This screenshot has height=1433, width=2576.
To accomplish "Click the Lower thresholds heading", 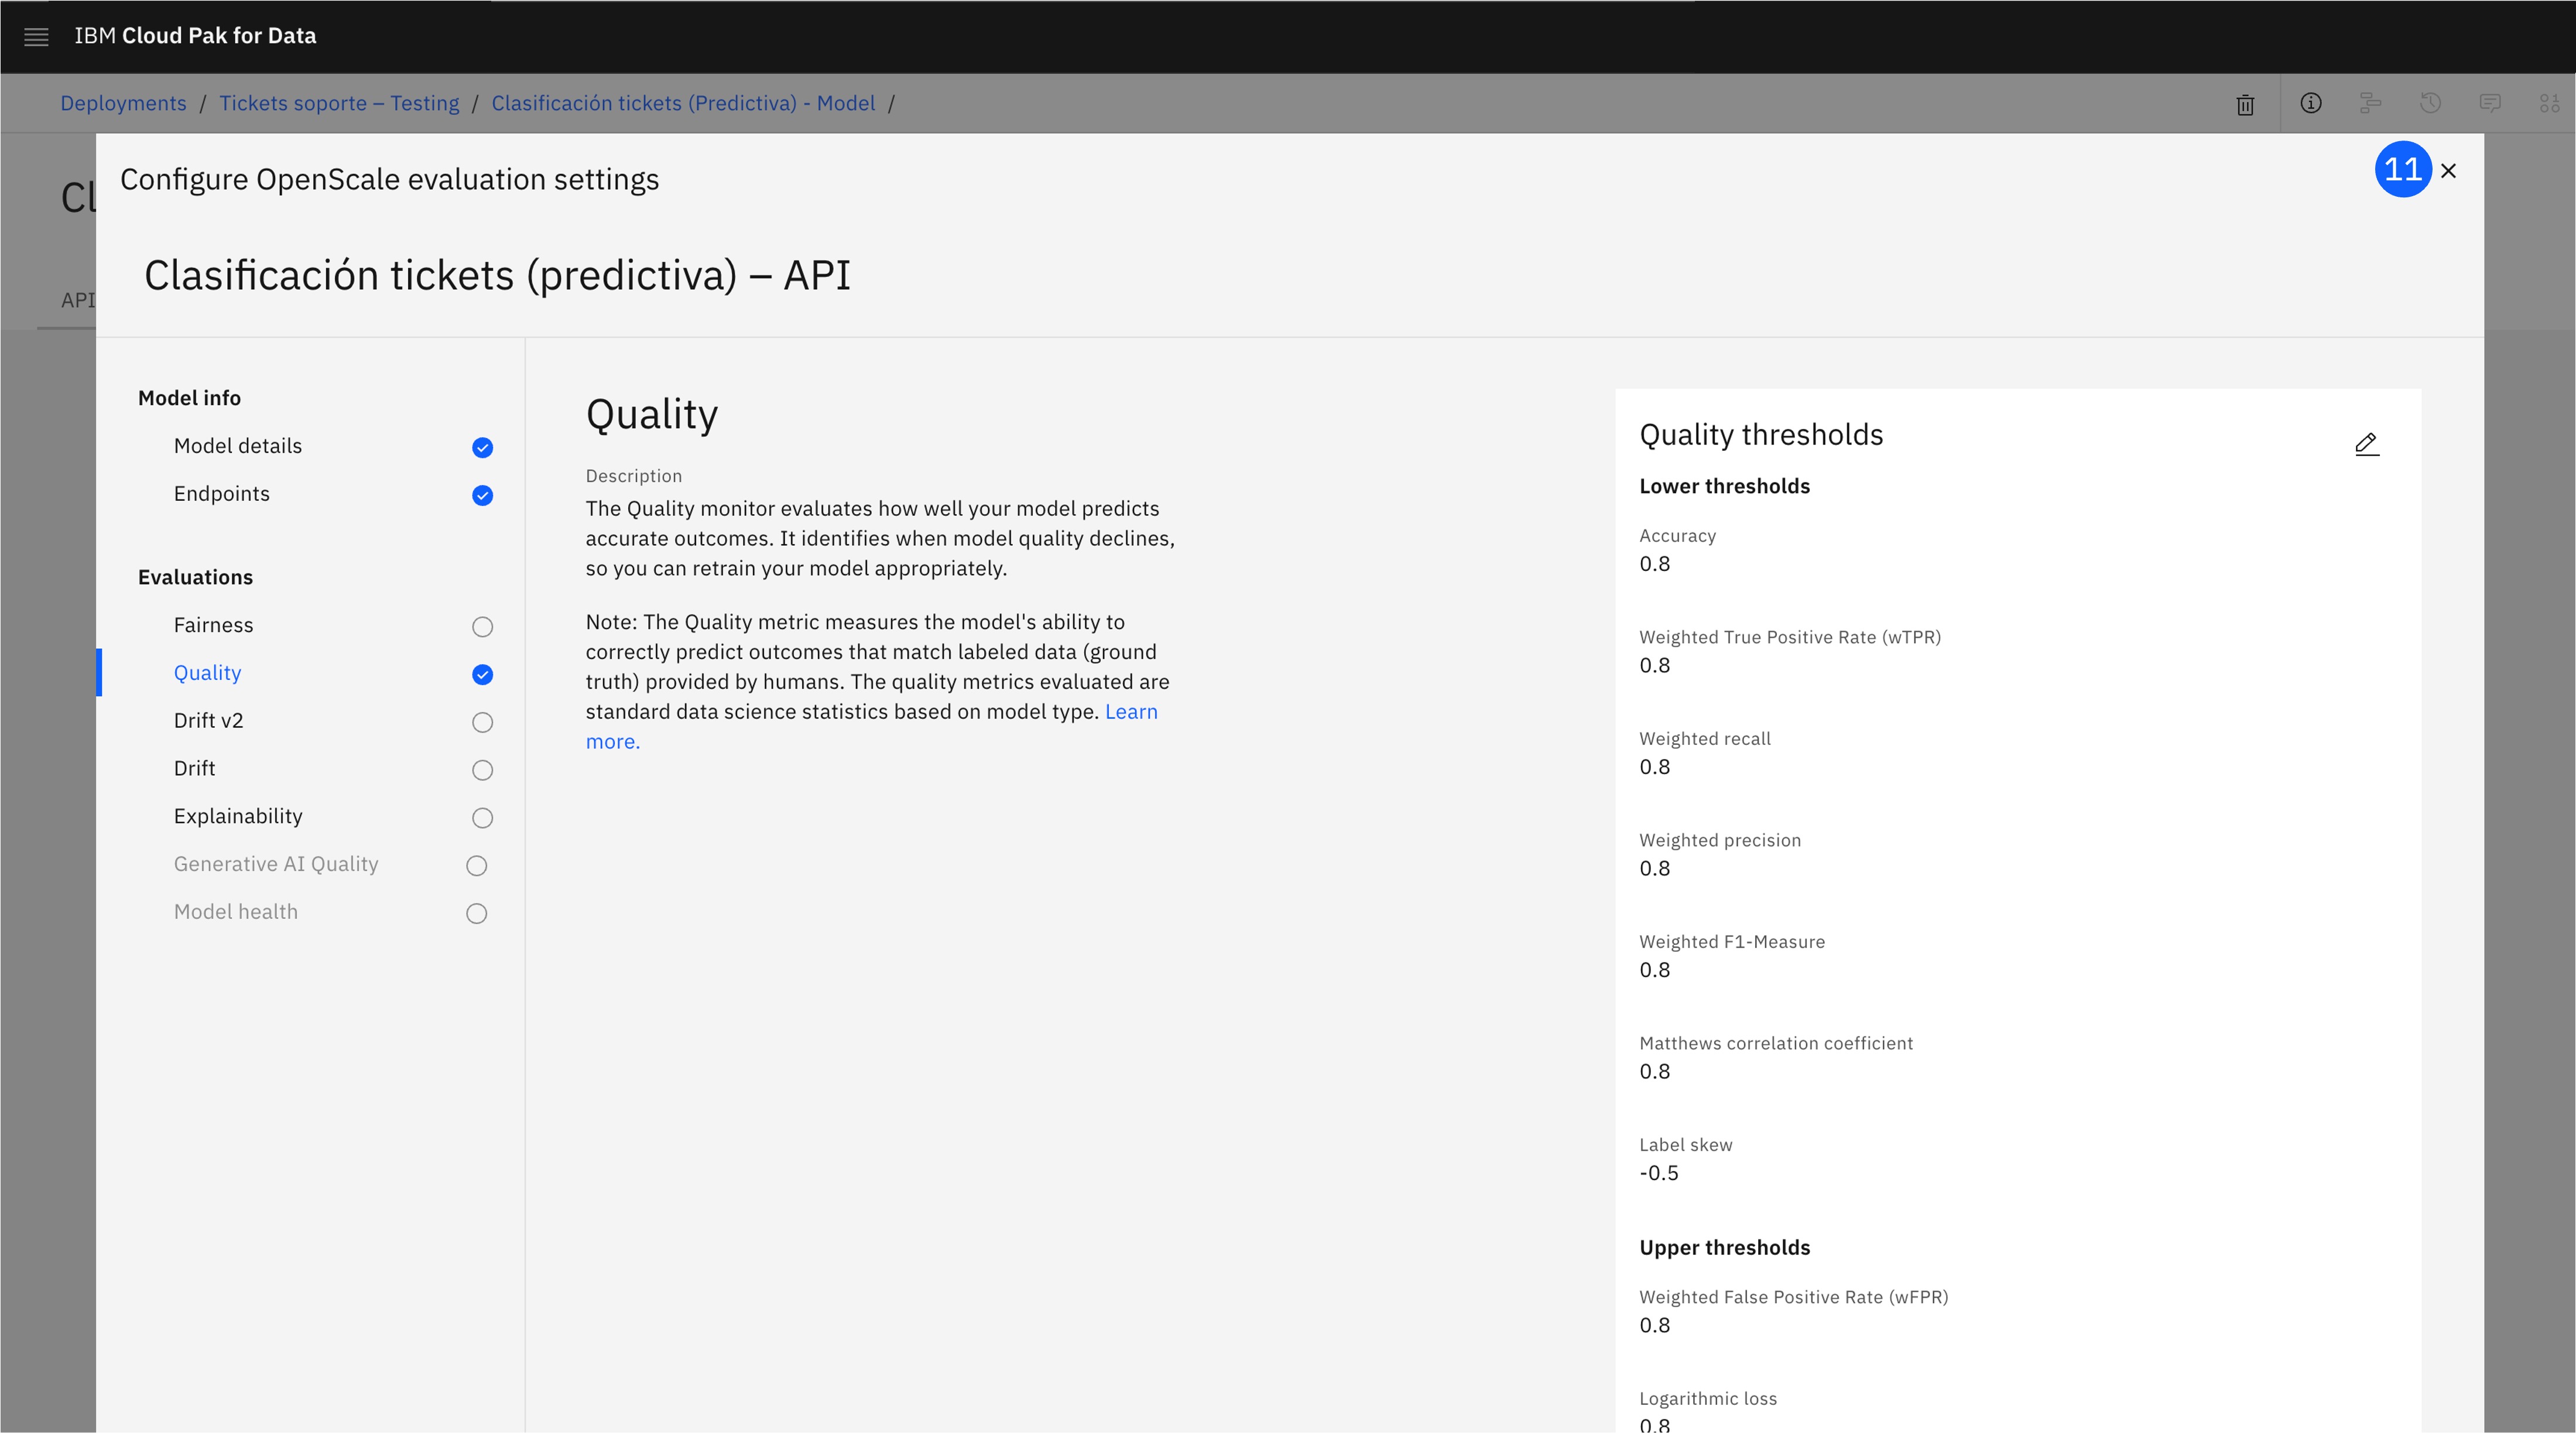I will 1724,486.
